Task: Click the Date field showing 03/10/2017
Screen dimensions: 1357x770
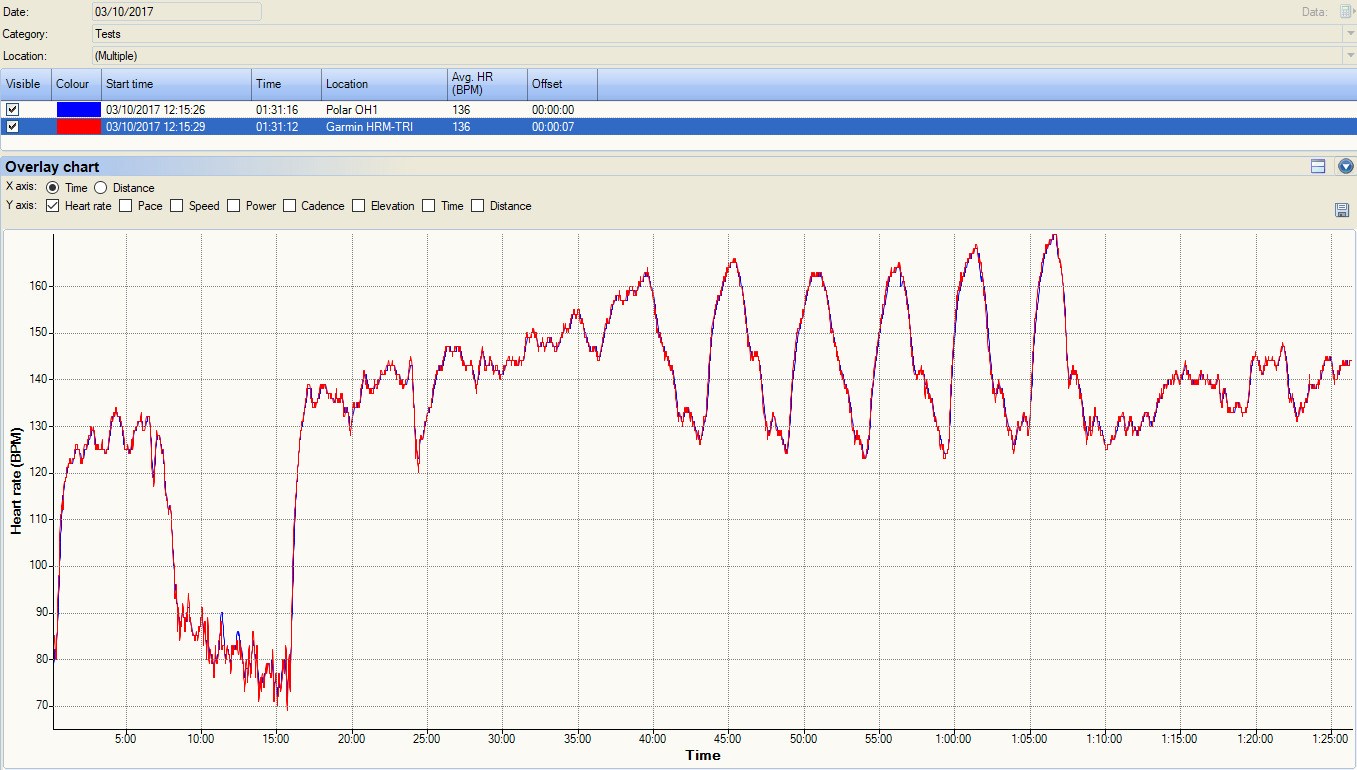Action: 176,11
